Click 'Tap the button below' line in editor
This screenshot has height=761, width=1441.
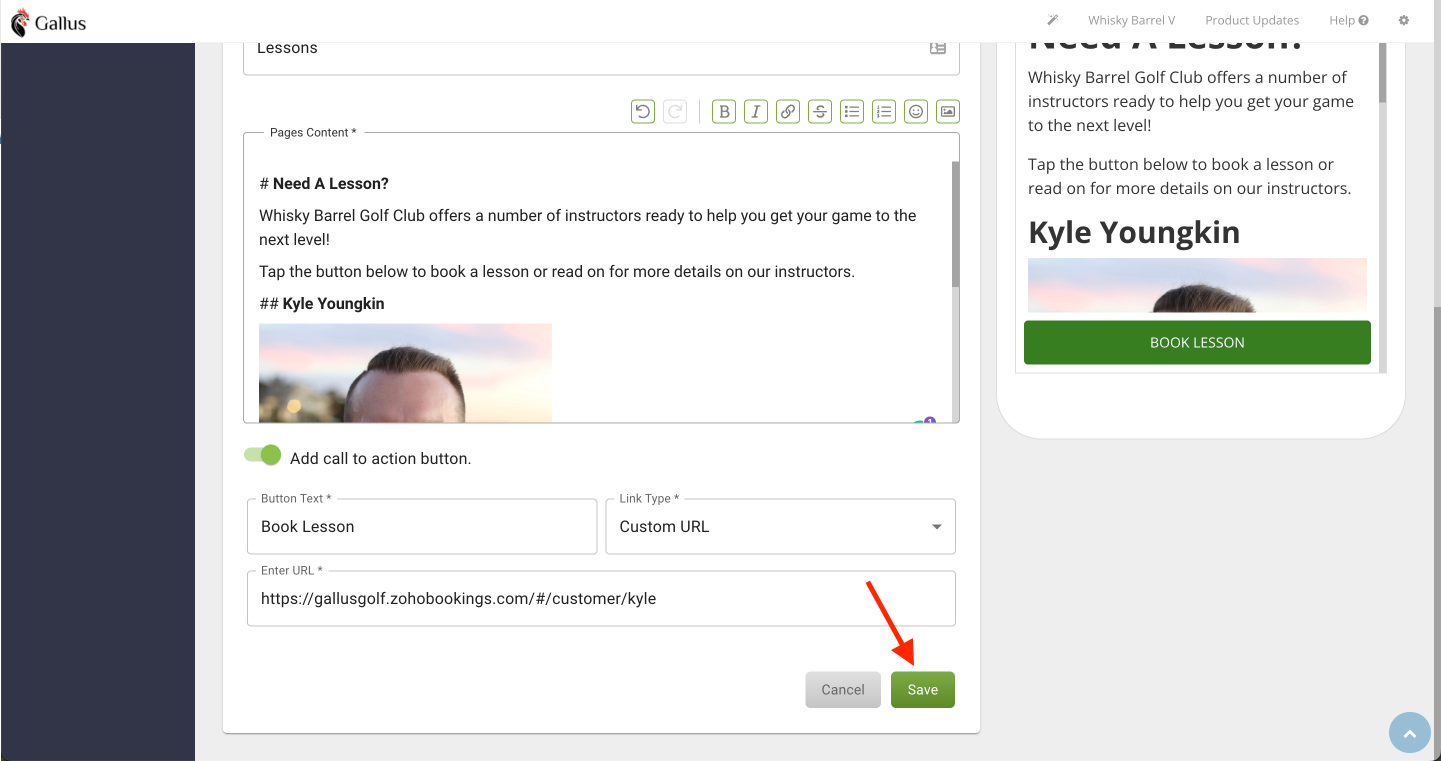(x=557, y=272)
